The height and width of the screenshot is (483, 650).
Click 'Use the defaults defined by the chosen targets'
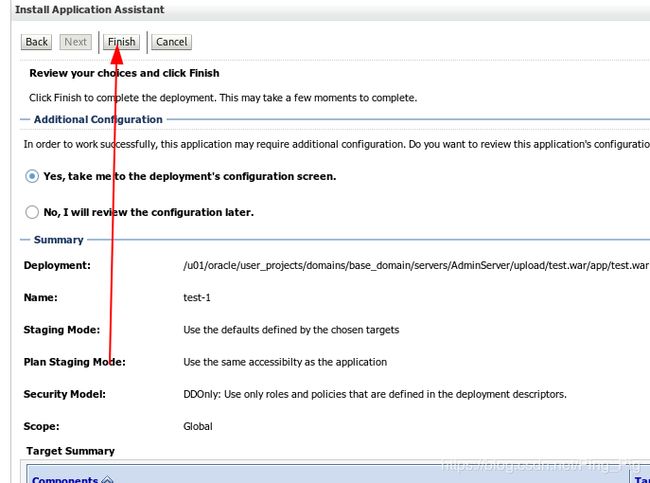coord(291,330)
